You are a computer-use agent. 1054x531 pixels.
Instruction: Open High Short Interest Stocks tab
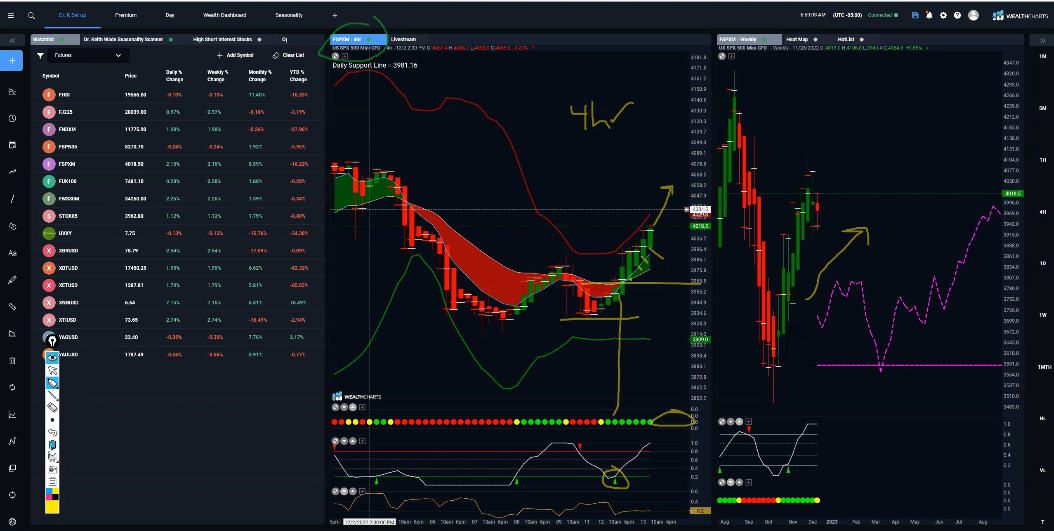[x=222, y=40]
